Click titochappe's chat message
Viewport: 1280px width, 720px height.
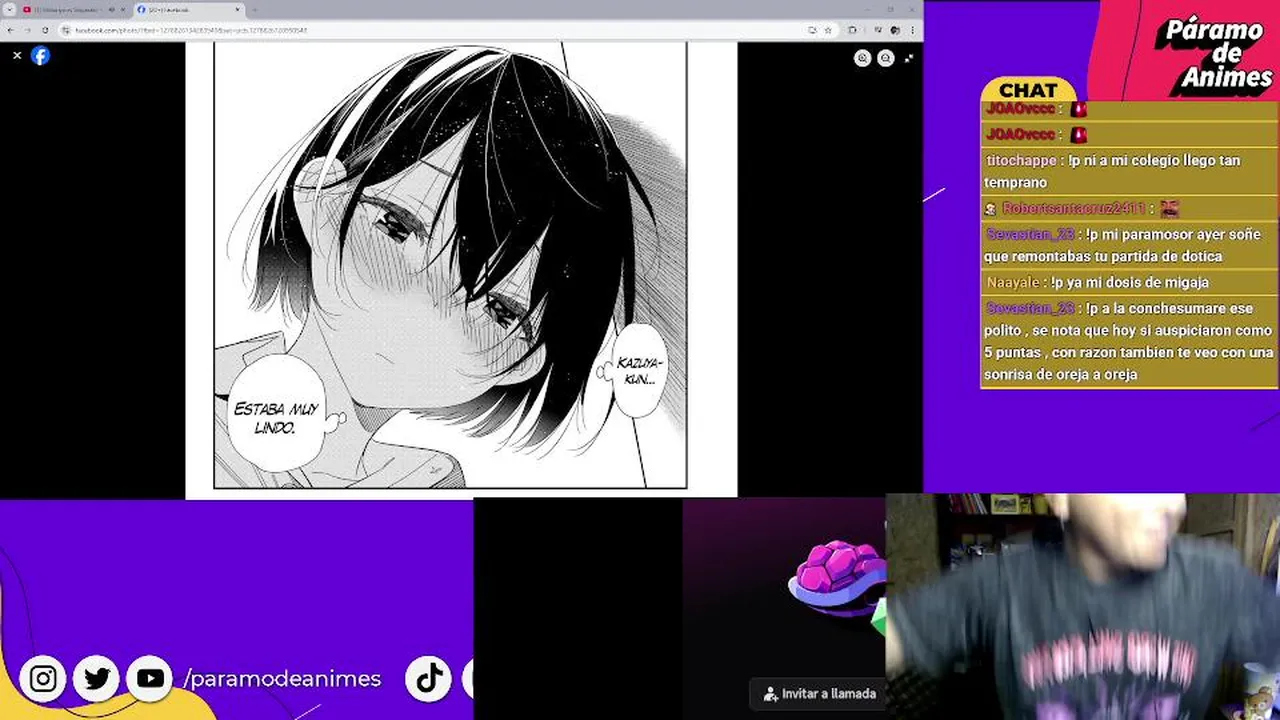[1128, 171]
